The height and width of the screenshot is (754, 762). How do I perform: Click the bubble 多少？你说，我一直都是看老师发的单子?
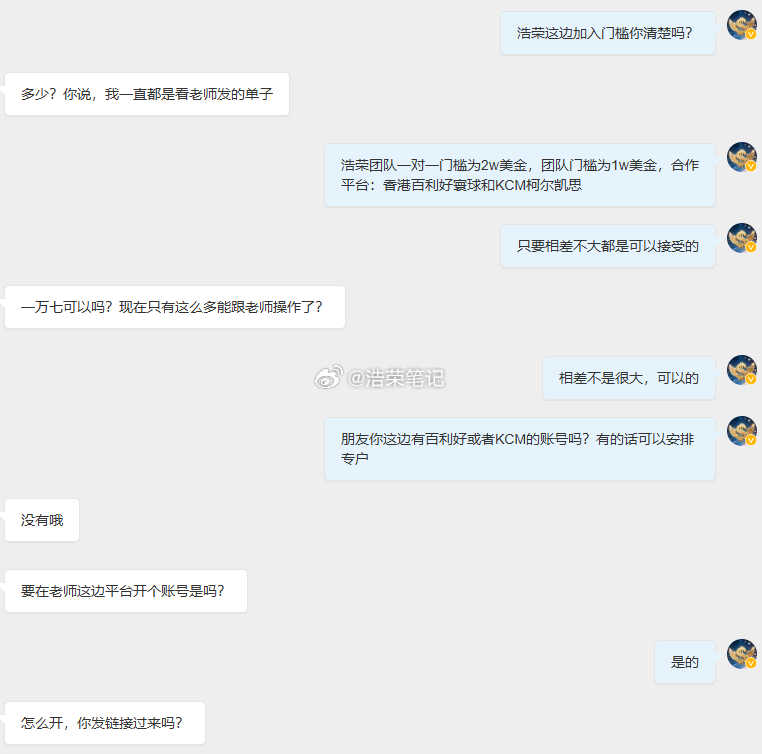147,94
